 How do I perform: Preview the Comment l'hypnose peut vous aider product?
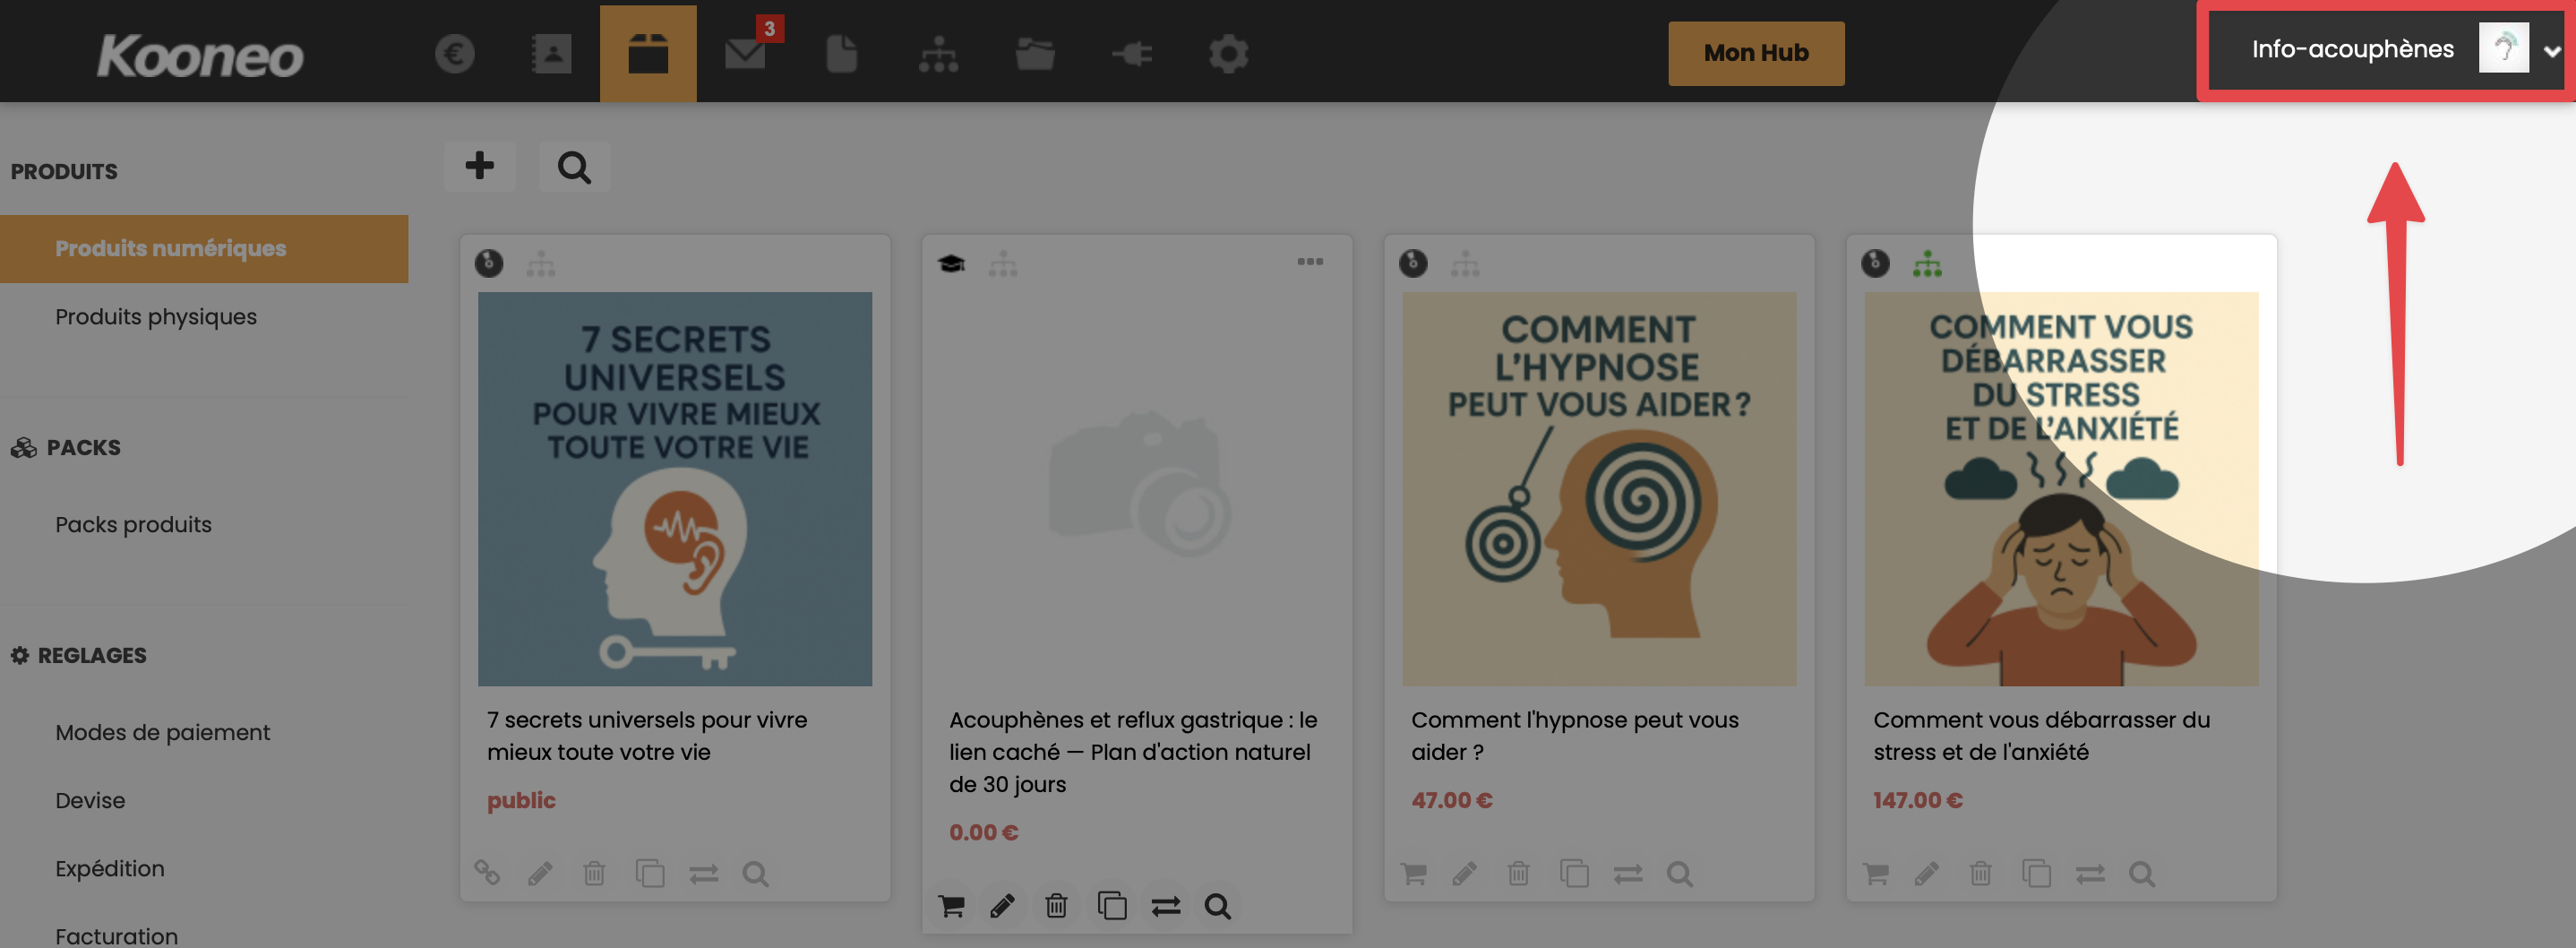(1679, 873)
